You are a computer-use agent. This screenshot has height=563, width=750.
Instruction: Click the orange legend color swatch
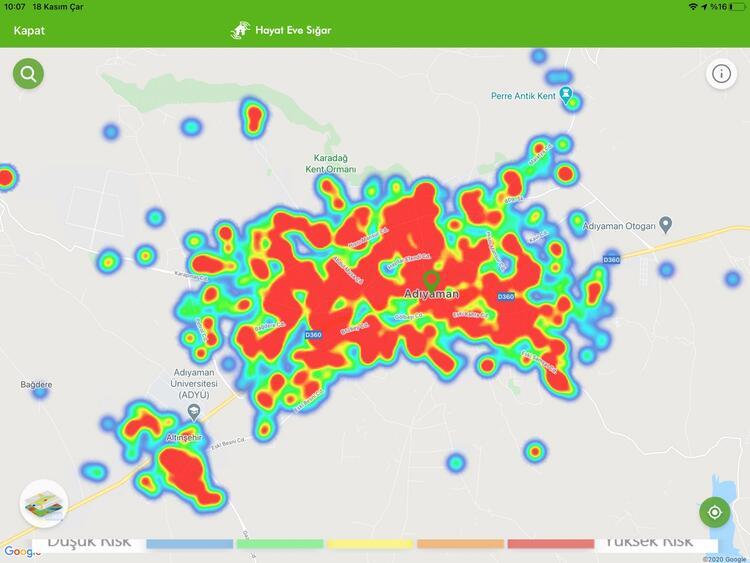(x=459, y=544)
